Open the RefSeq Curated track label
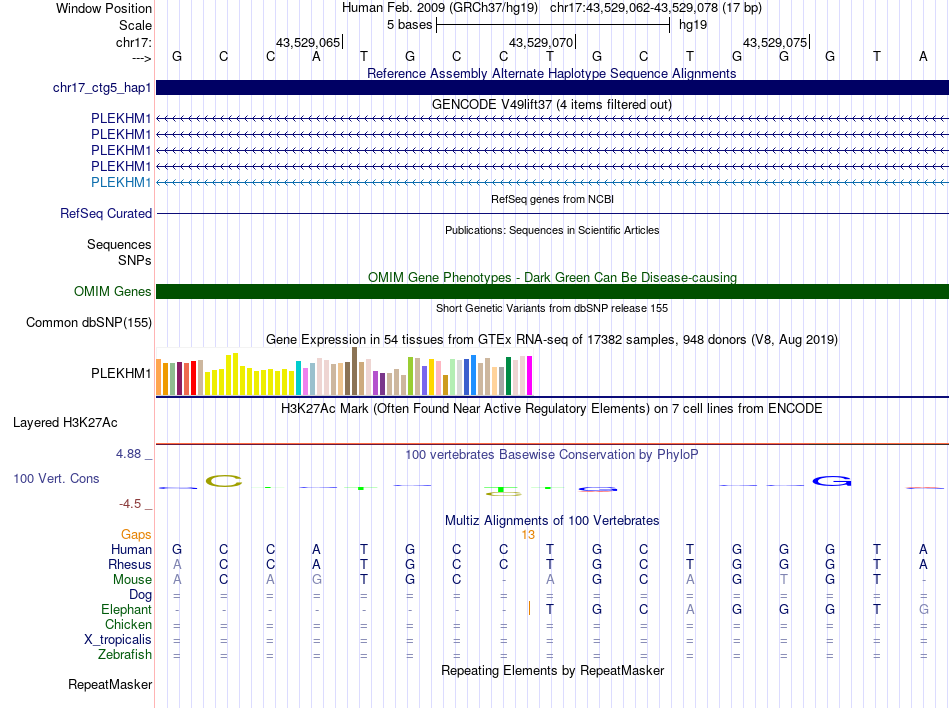This screenshot has height=708, width=950. [106, 213]
